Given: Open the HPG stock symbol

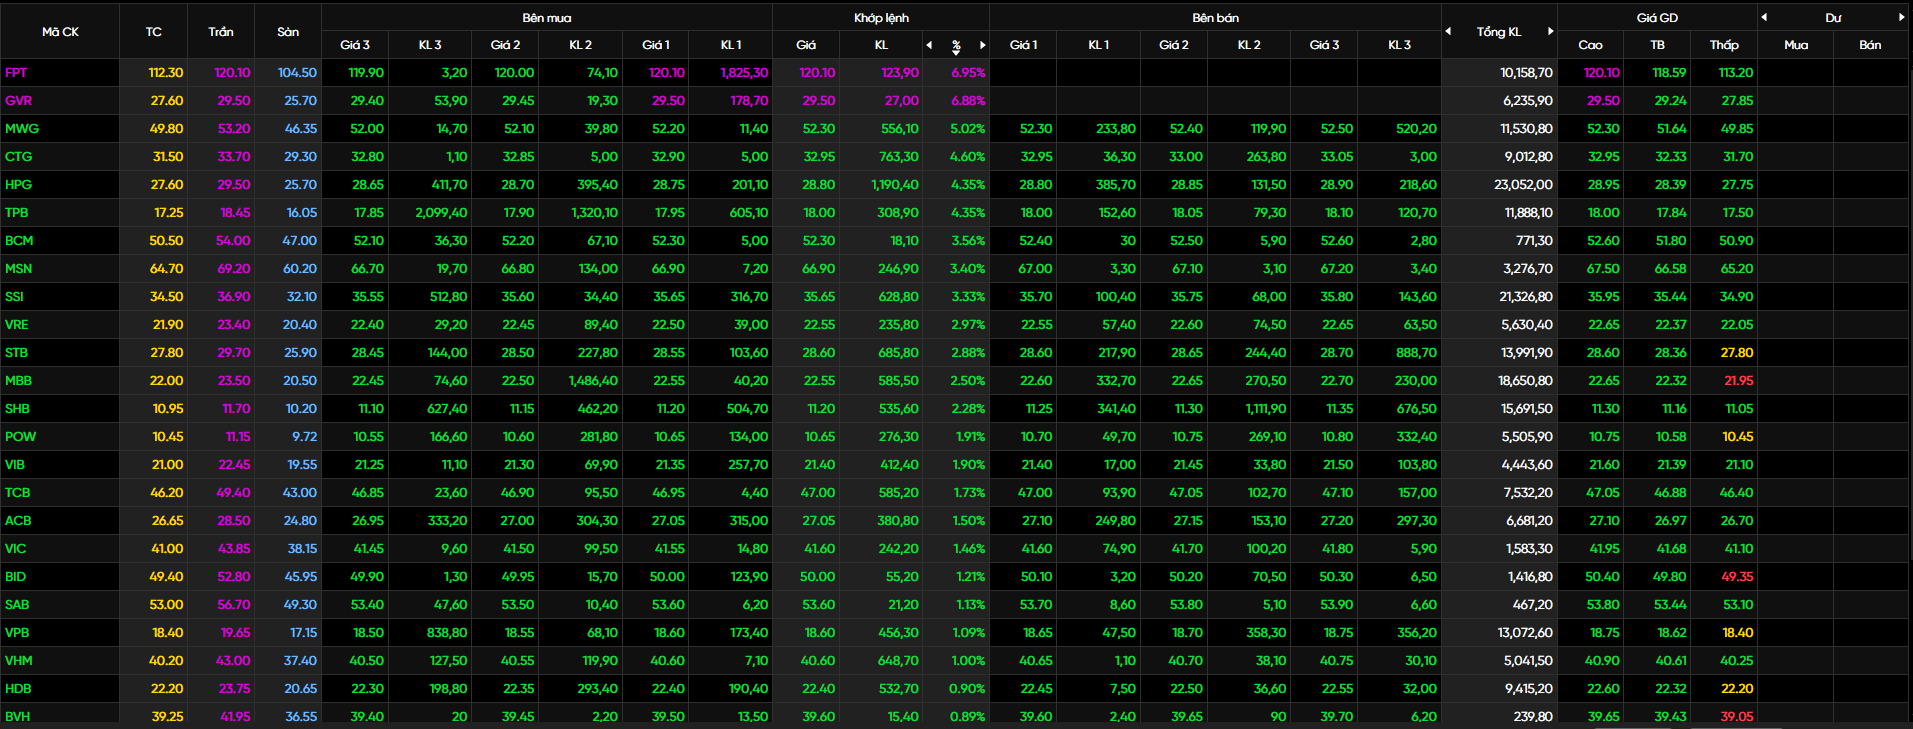Looking at the screenshot, I should tap(18, 185).
